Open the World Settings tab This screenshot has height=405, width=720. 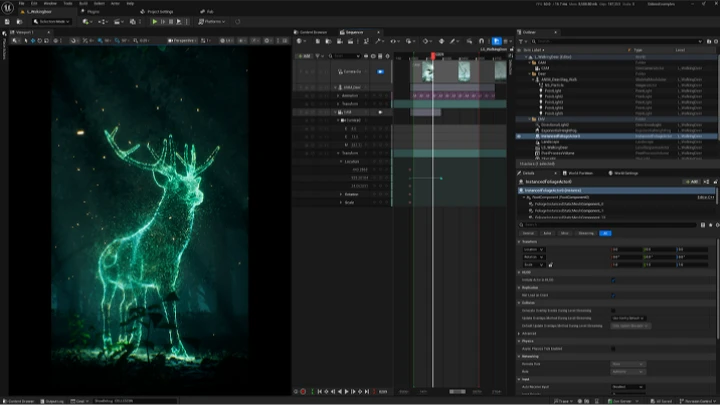point(623,173)
